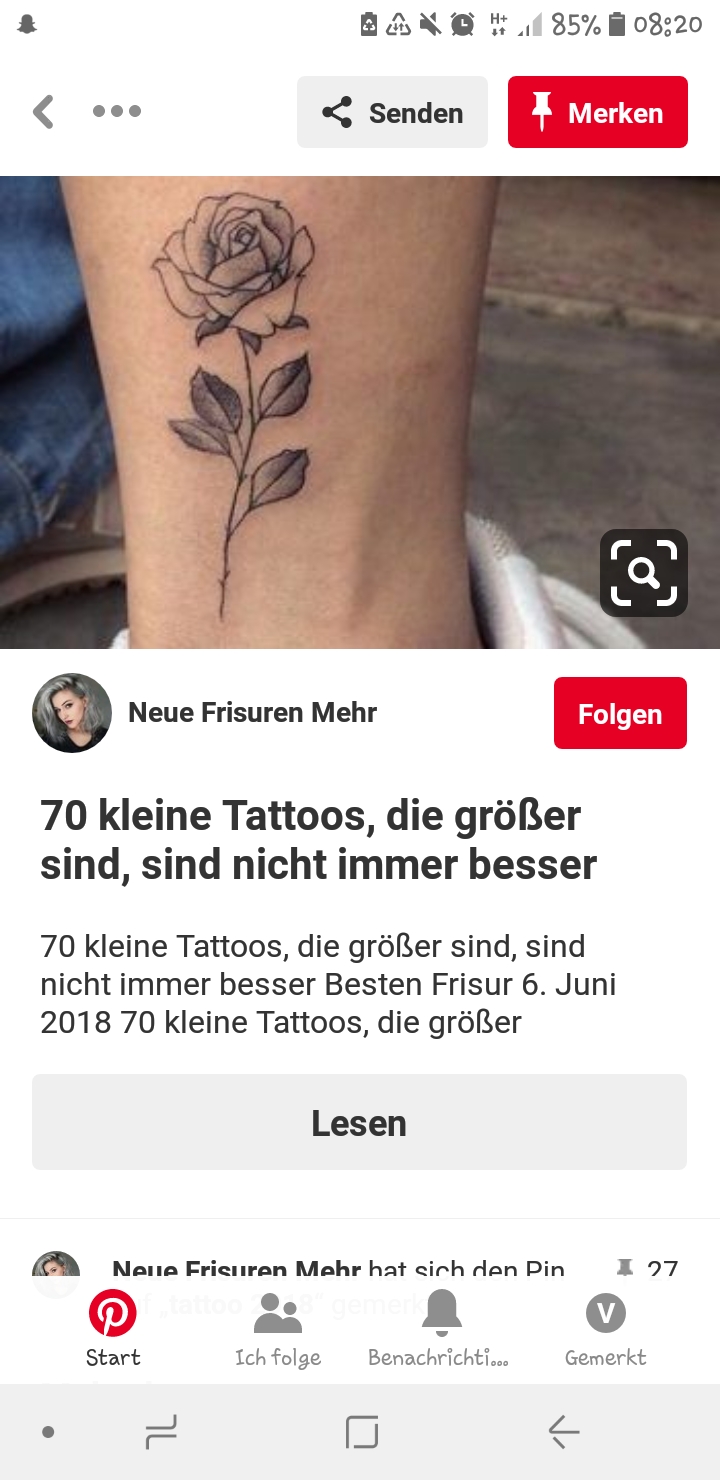This screenshot has width=720, height=1480.
Task: Open the article with Lesen button
Action: pos(359,1122)
